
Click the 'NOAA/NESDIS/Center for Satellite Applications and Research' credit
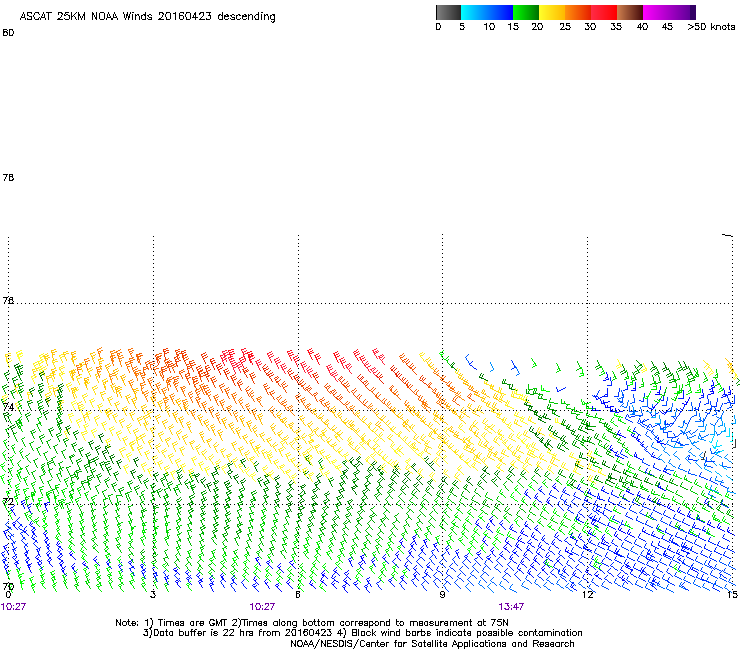432,644
